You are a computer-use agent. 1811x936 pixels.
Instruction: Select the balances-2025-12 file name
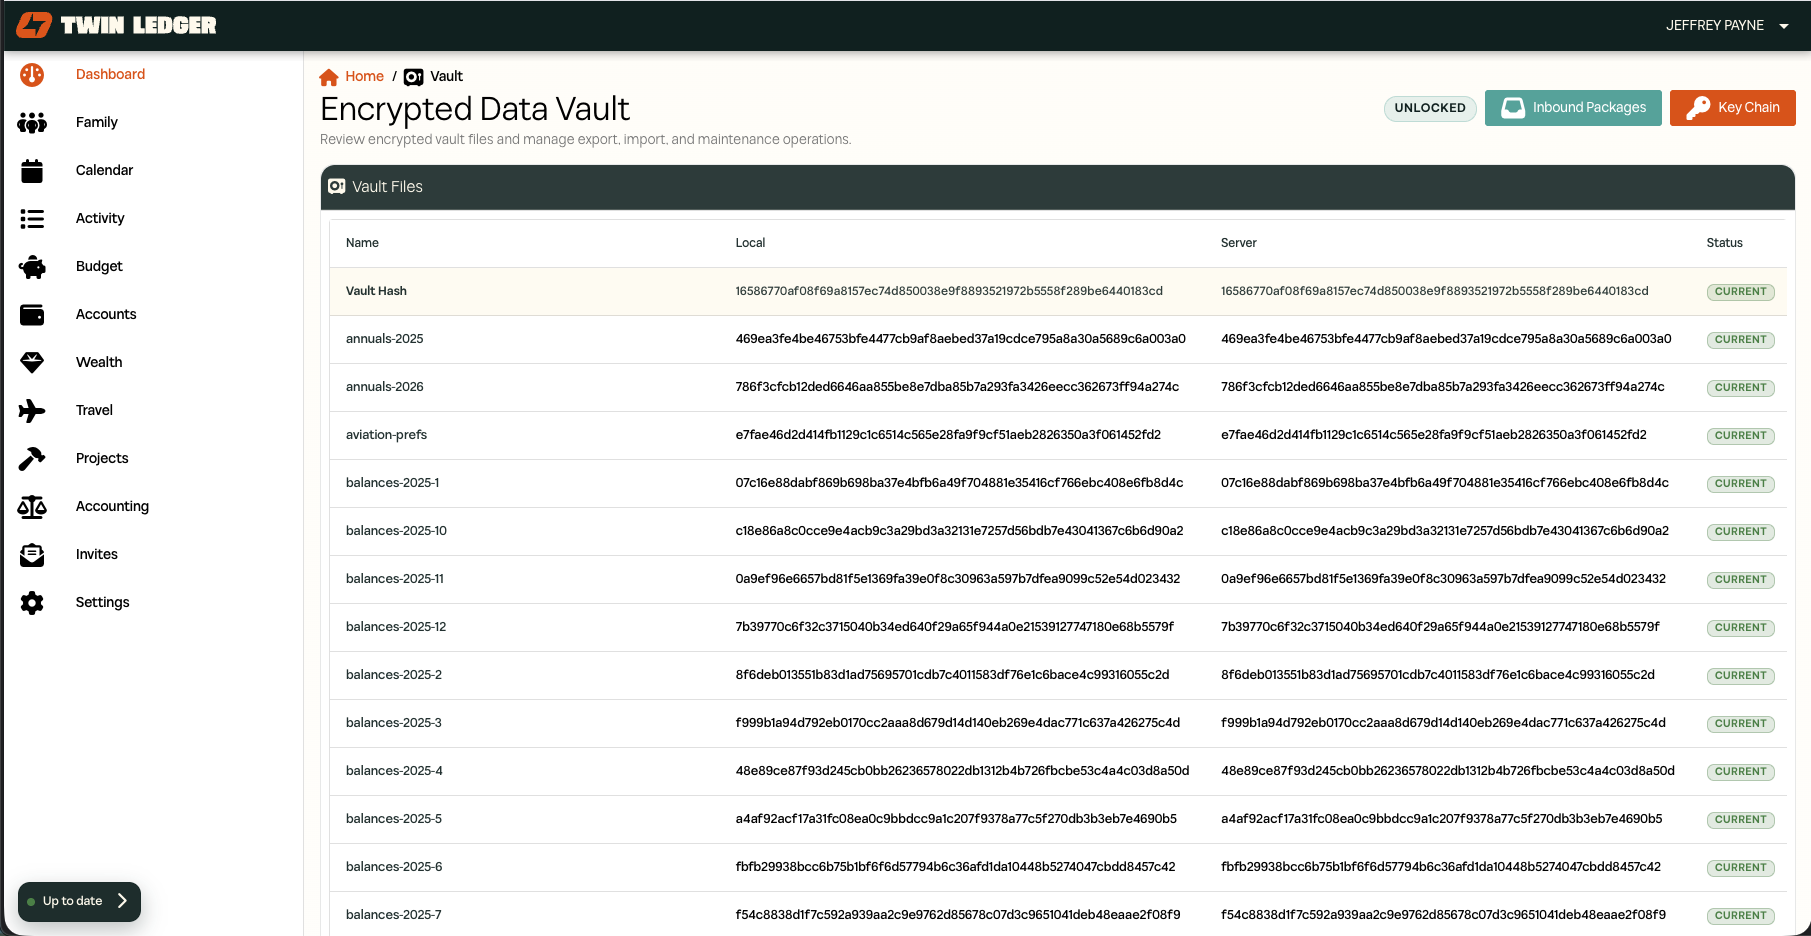[x=396, y=627]
